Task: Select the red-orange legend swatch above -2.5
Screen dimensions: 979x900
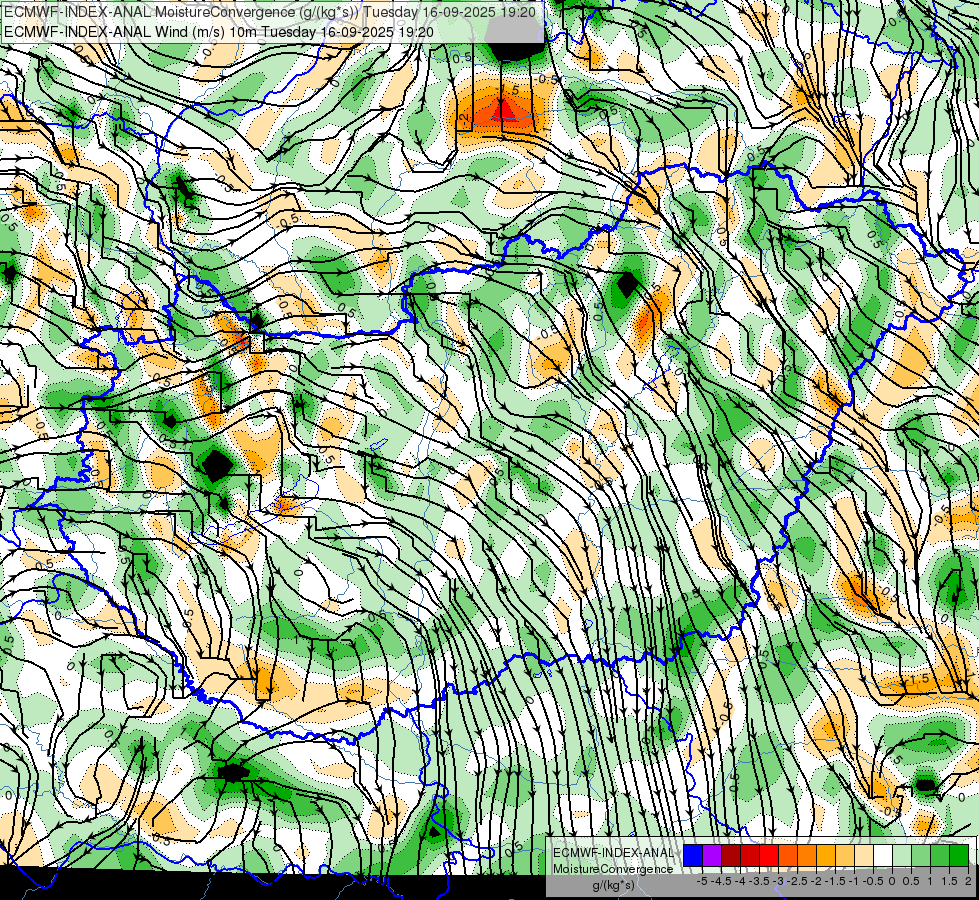Action: 788,856
